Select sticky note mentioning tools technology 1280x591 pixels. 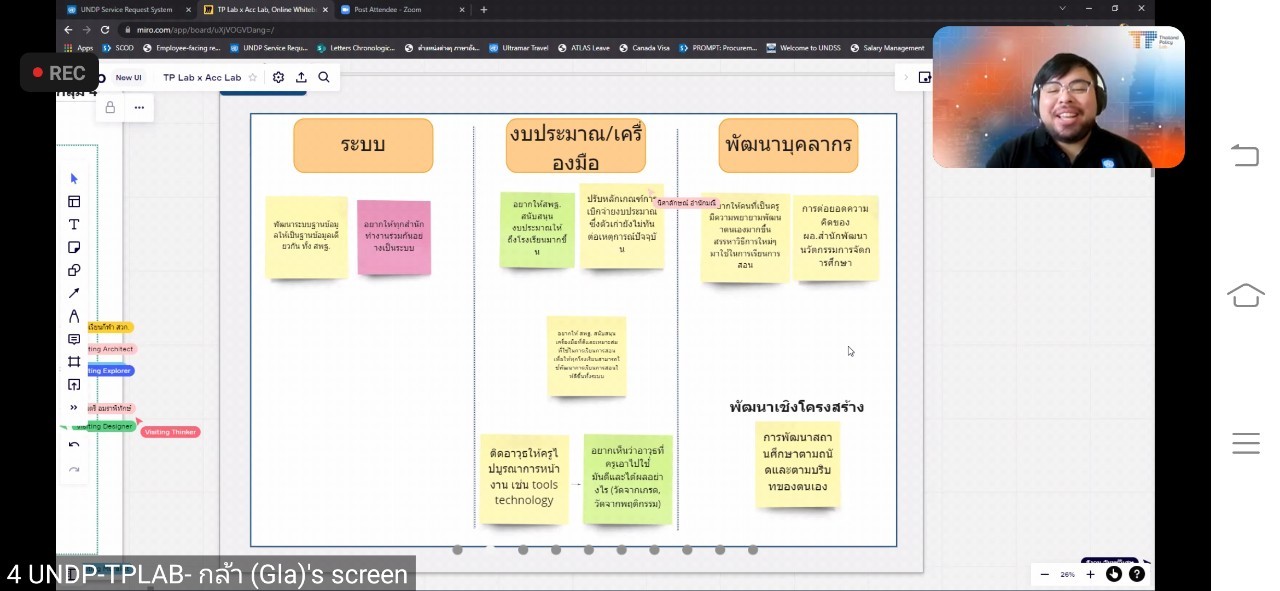(x=524, y=479)
